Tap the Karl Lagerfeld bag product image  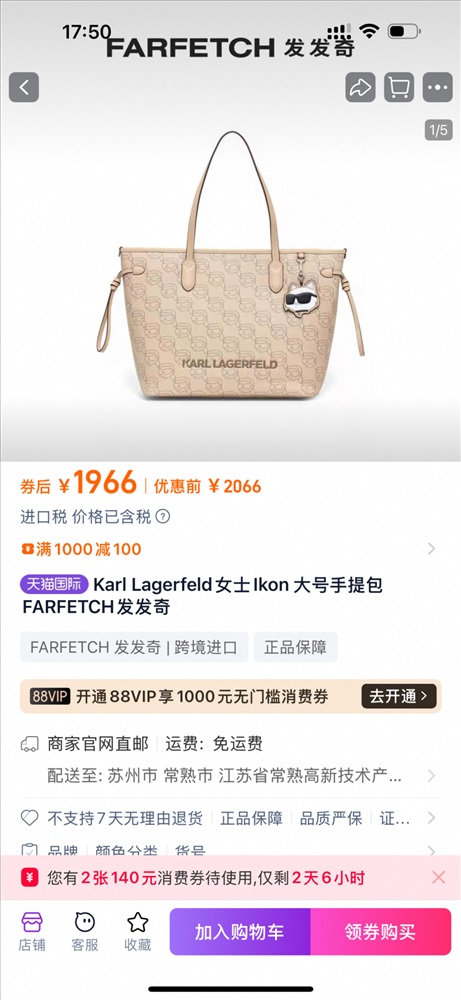point(230,267)
